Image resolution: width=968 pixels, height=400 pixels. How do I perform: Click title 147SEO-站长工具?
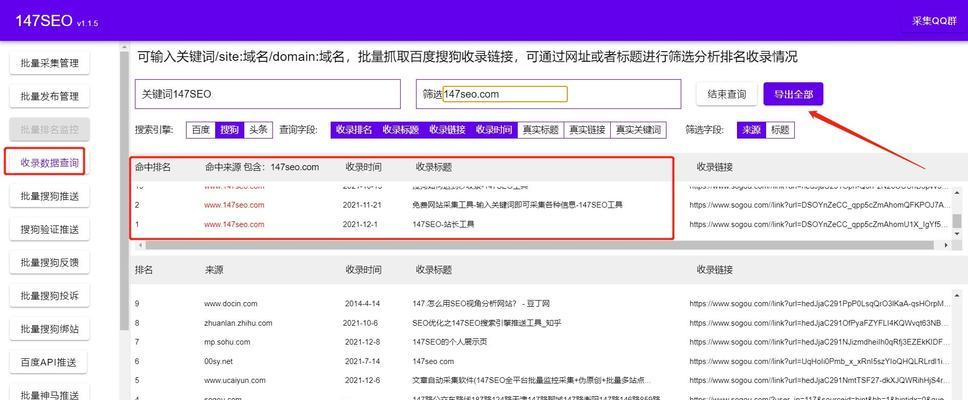coord(443,224)
